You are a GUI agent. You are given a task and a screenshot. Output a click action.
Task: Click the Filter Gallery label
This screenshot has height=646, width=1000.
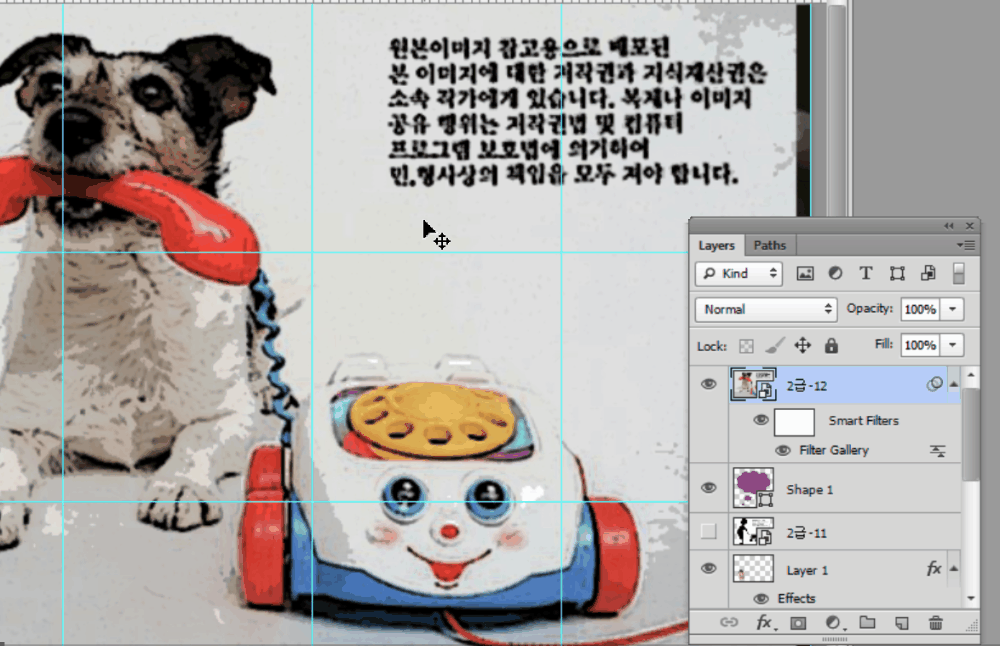(834, 450)
